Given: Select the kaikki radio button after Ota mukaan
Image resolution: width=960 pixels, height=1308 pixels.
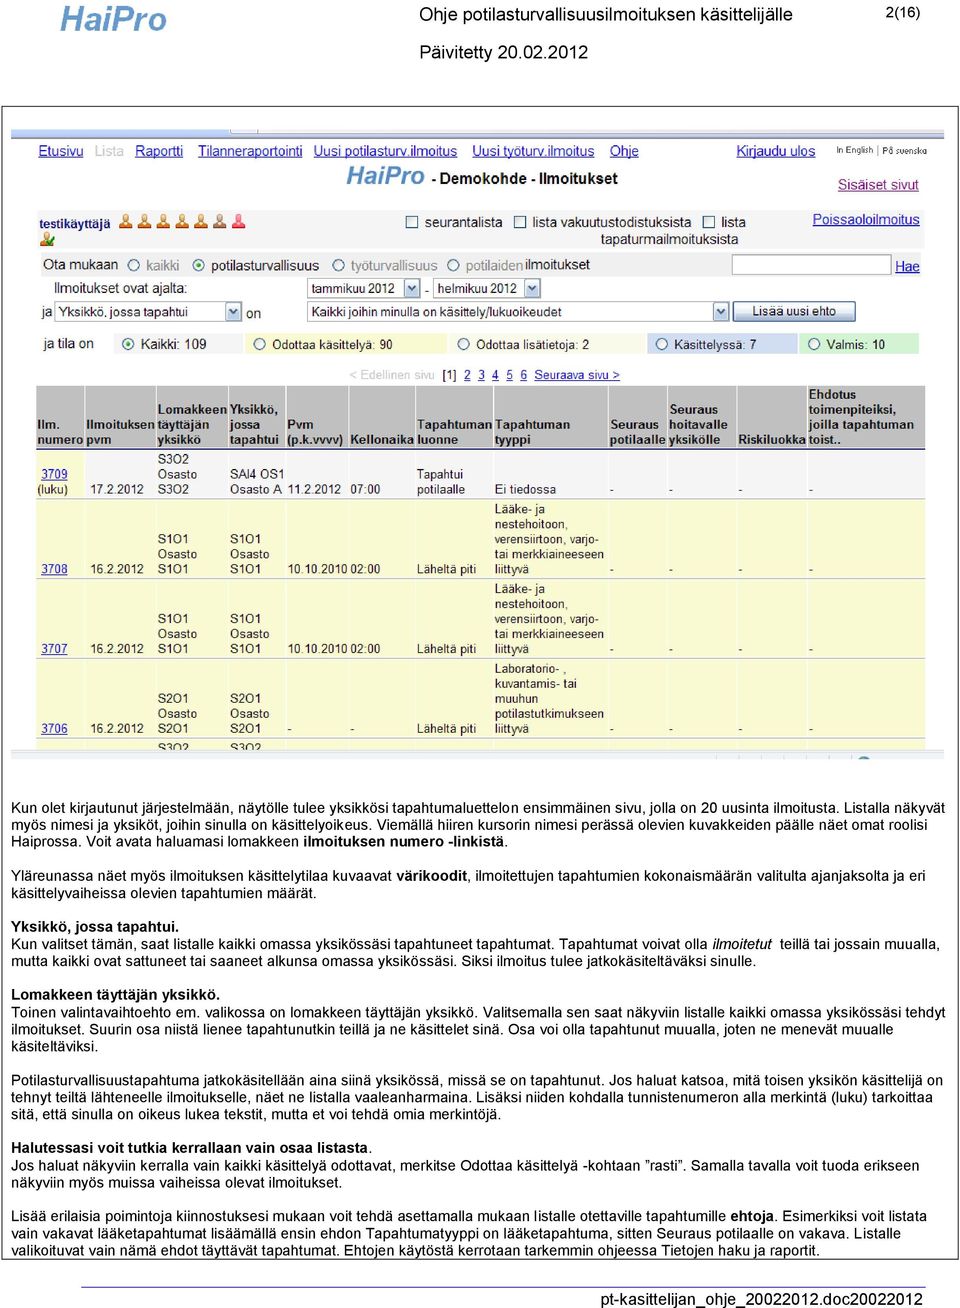Looking at the screenshot, I should click(x=134, y=265).
